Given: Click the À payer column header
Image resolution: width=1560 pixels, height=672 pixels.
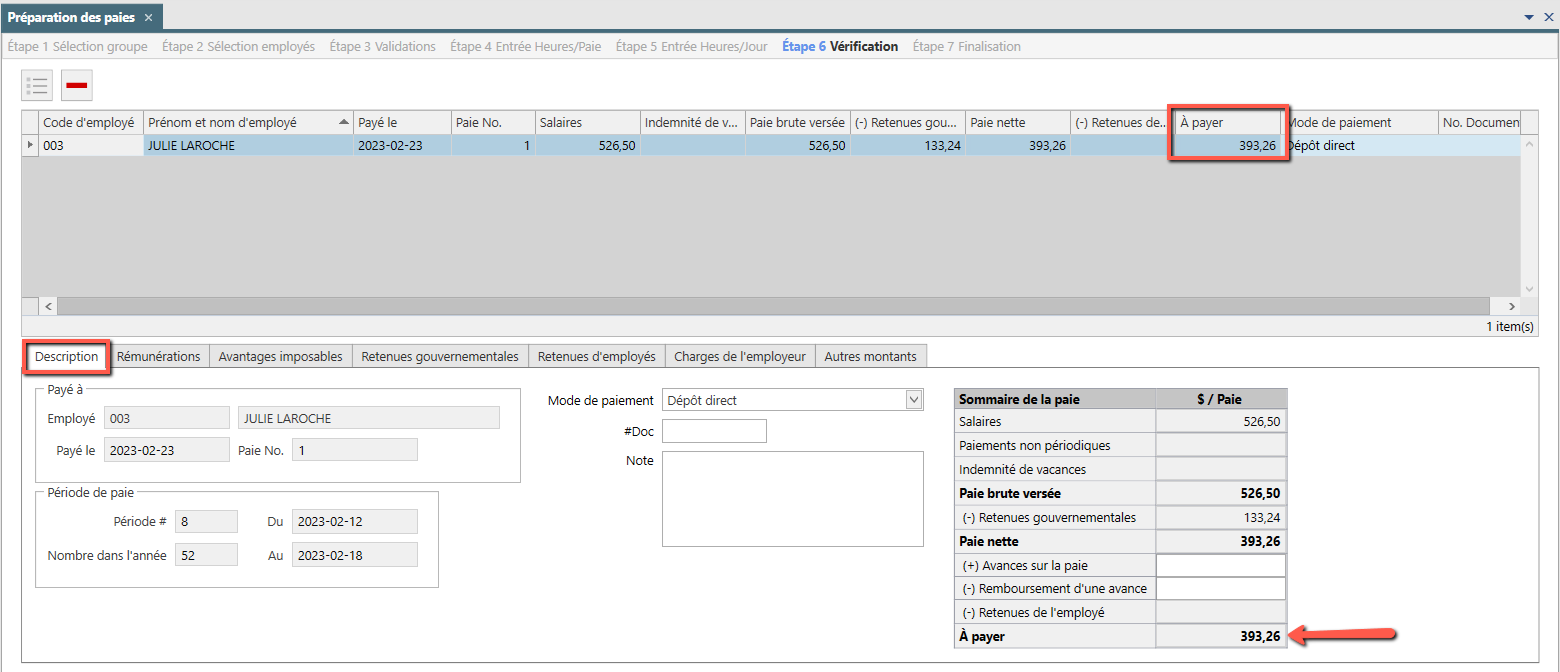Looking at the screenshot, I should (x=1227, y=122).
